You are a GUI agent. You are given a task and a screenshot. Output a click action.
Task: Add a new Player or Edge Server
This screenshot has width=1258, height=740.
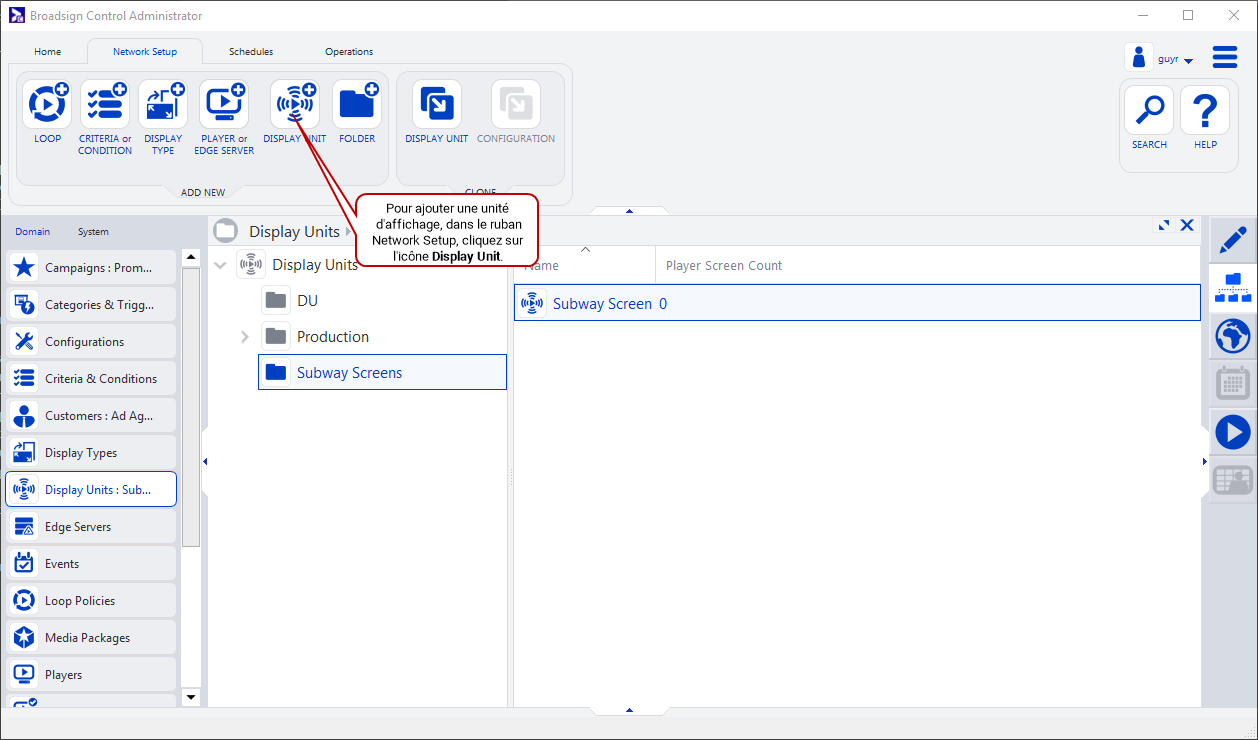[x=224, y=104]
